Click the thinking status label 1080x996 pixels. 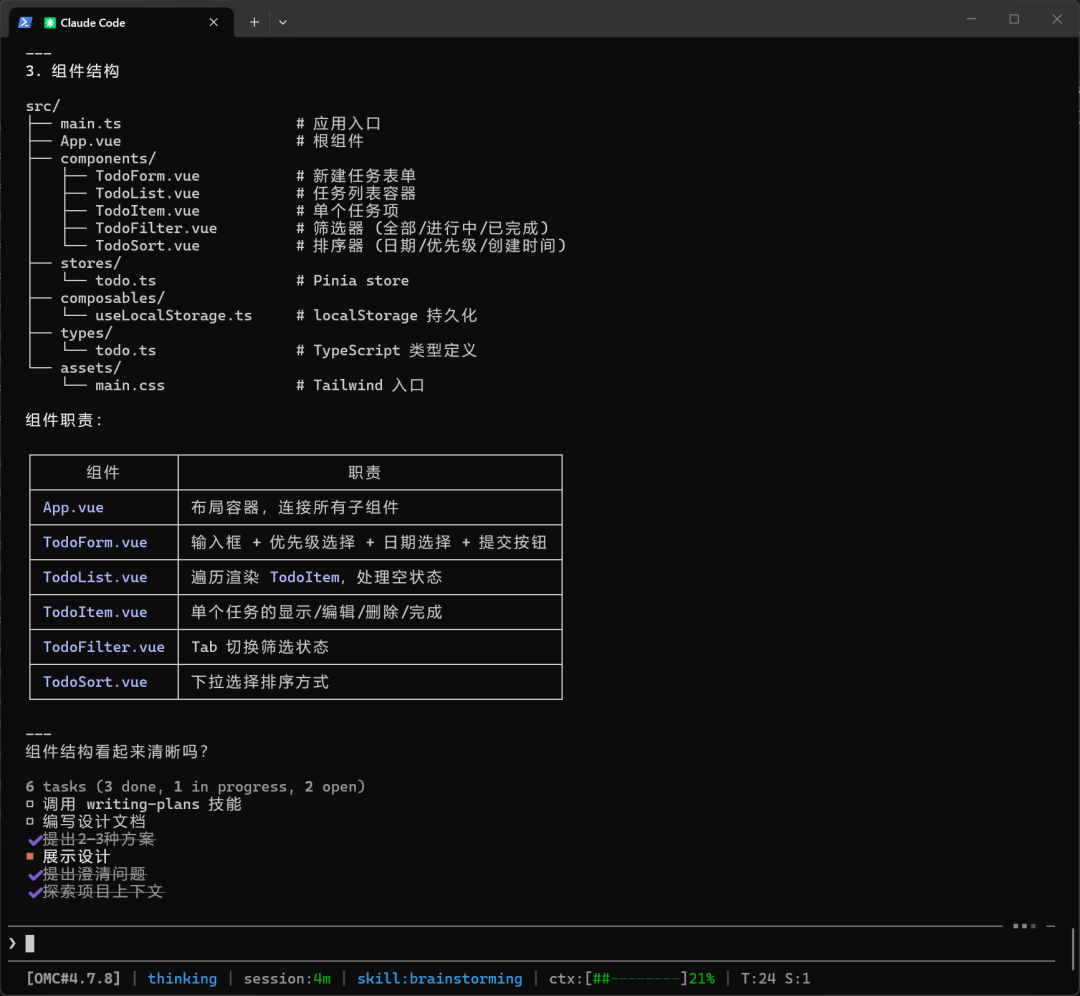[183, 979]
